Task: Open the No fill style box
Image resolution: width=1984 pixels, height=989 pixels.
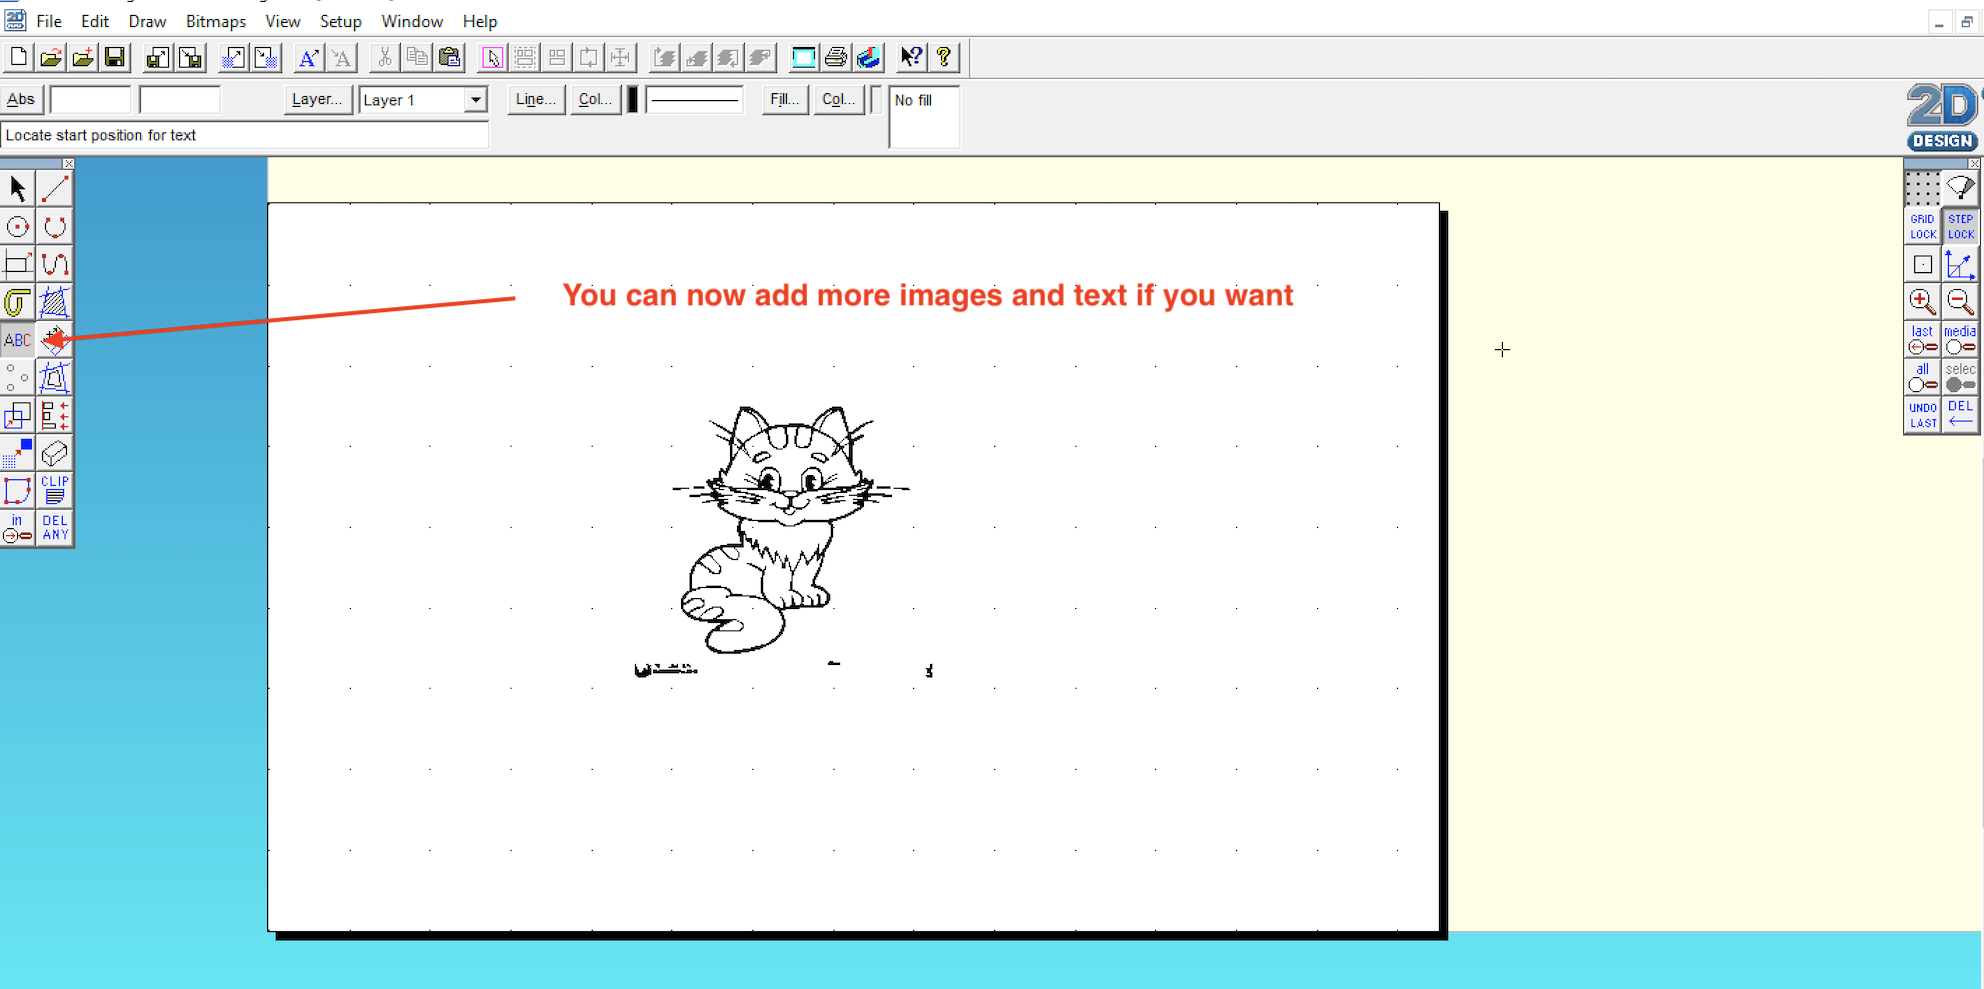Action: [x=923, y=117]
